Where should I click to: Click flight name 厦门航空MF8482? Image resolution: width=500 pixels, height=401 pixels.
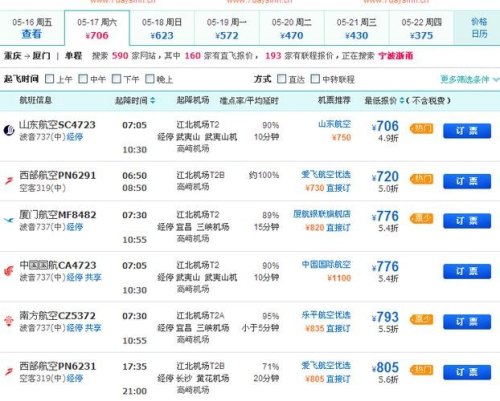[57, 215]
